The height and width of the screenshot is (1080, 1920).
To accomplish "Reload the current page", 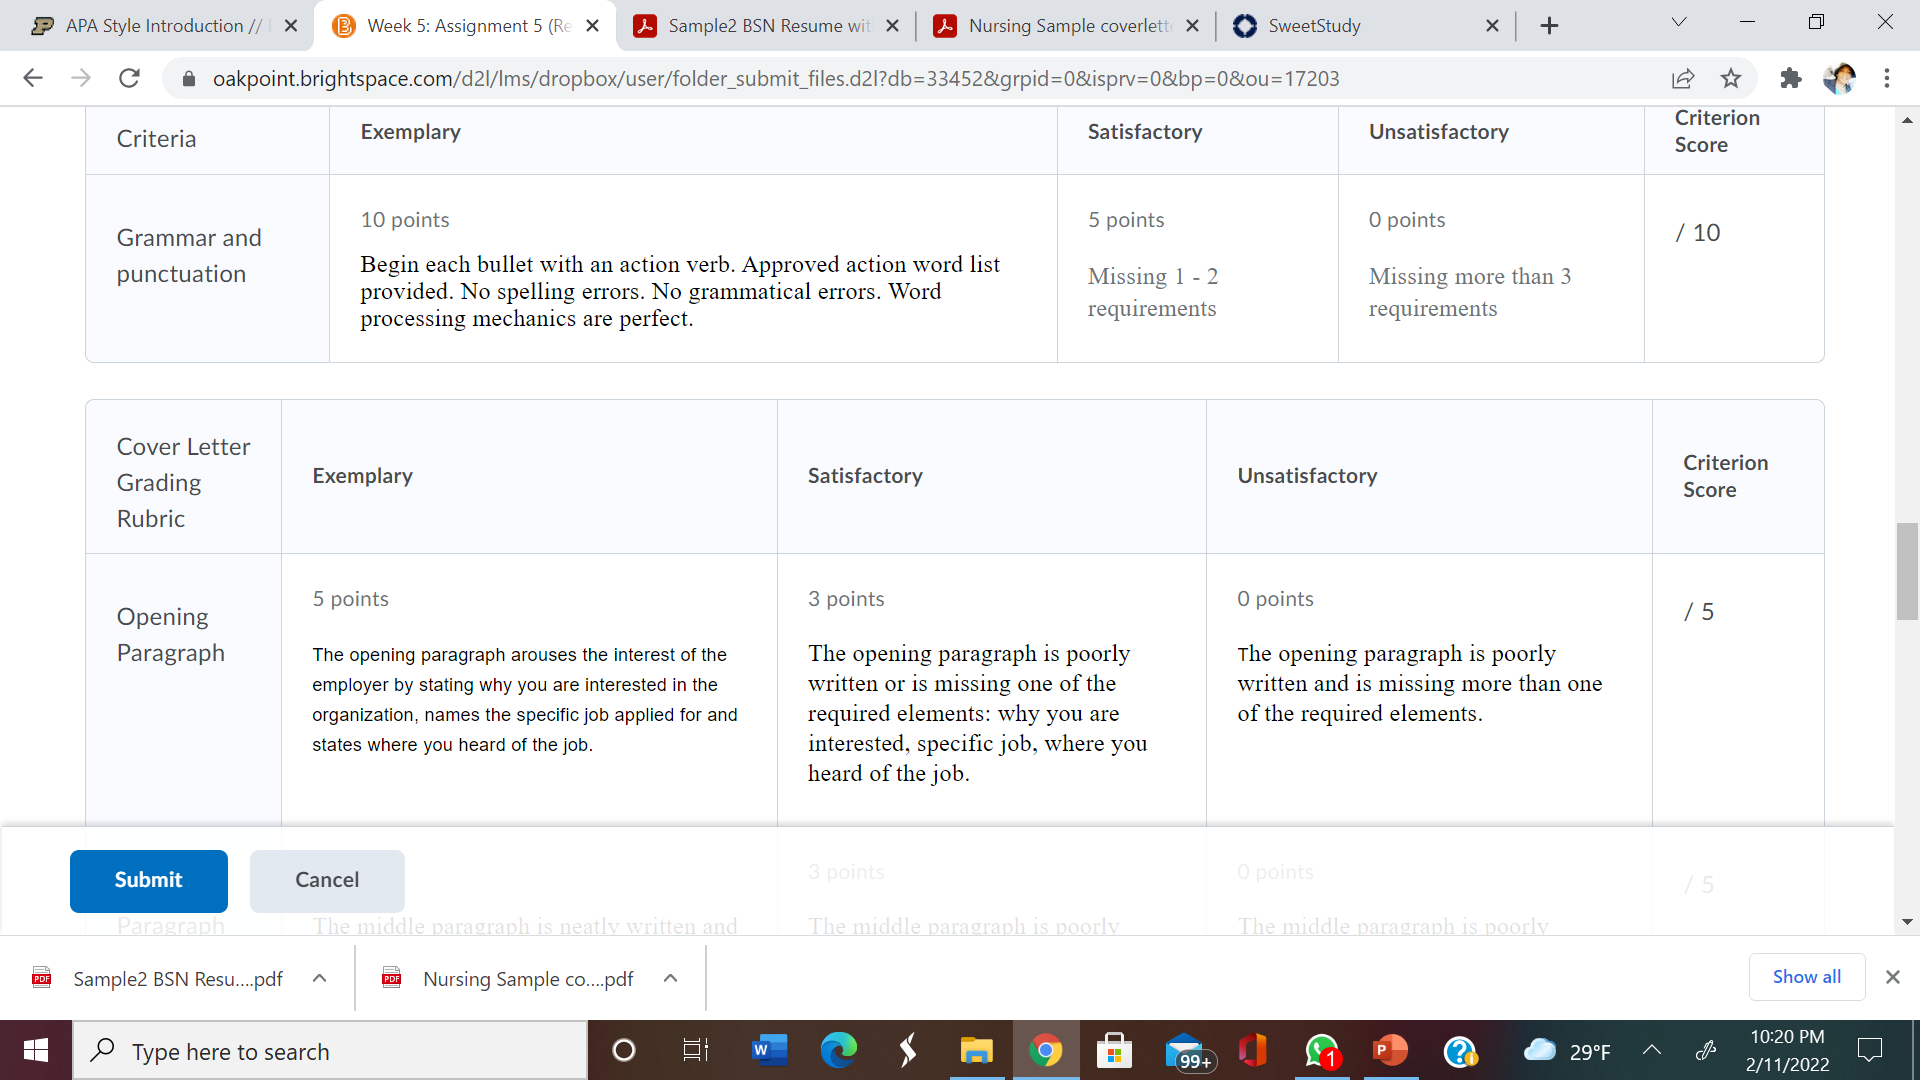I will [x=129, y=78].
